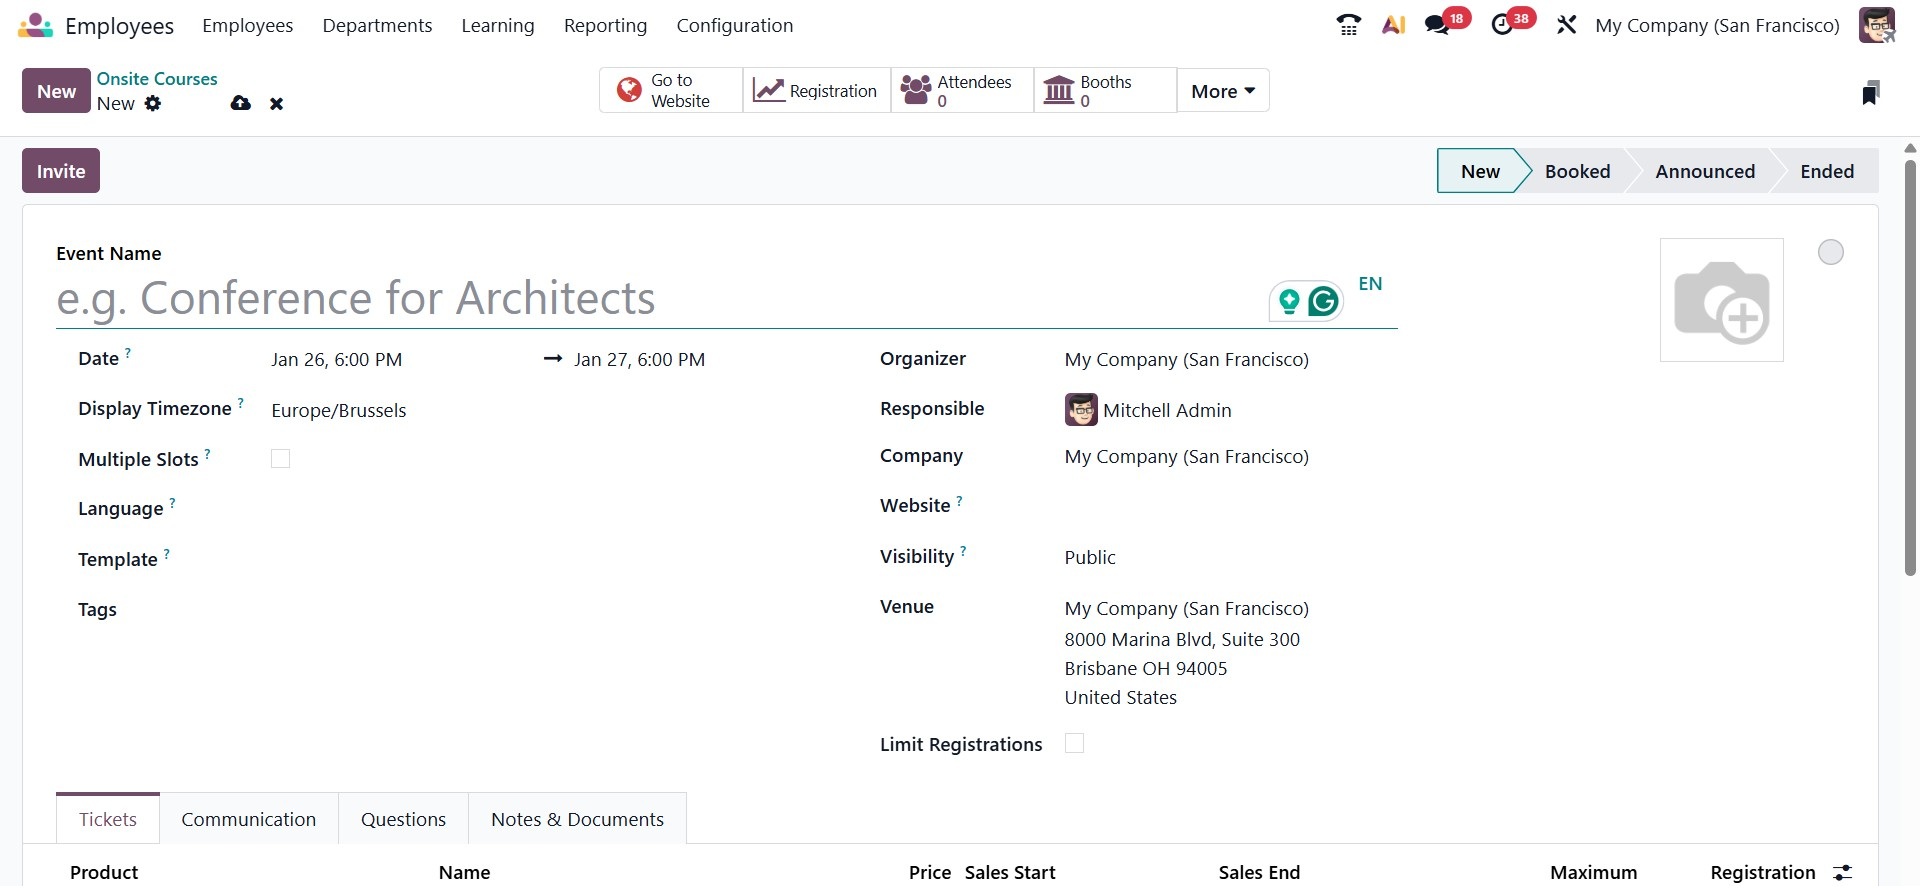Click the cloud save icon
Image resolution: width=1920 pixels, height=886 pixels.
[x=240, y=103]
